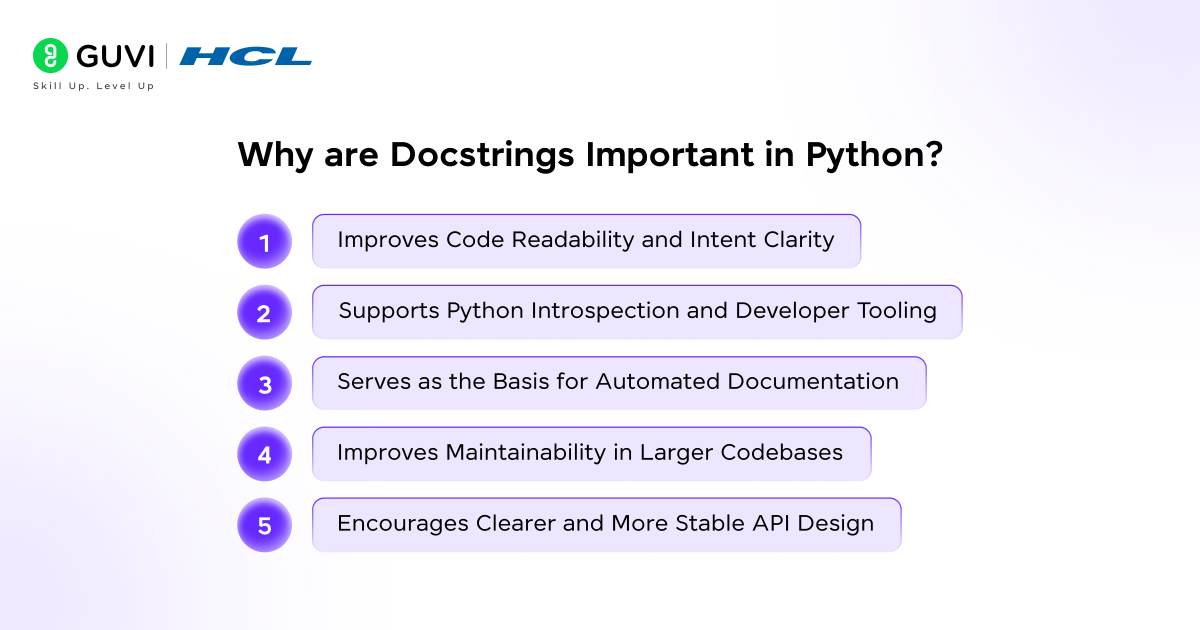Select the 'Improves Code Readability' item
Viewport: 1200px width, 630px height.
tap(586, 240)
